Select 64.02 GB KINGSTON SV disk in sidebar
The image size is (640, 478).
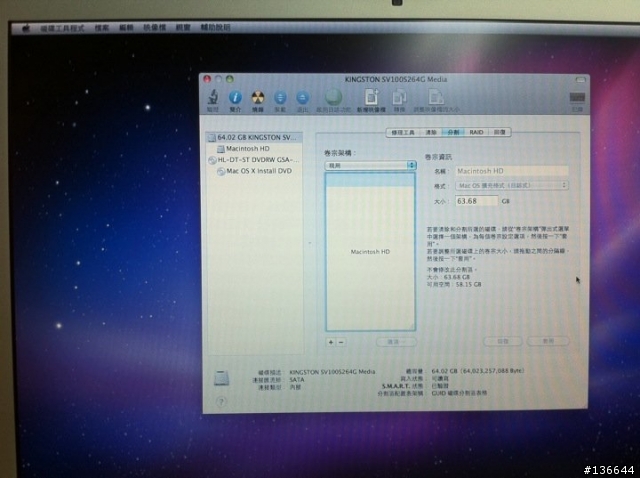pos(255,138)
